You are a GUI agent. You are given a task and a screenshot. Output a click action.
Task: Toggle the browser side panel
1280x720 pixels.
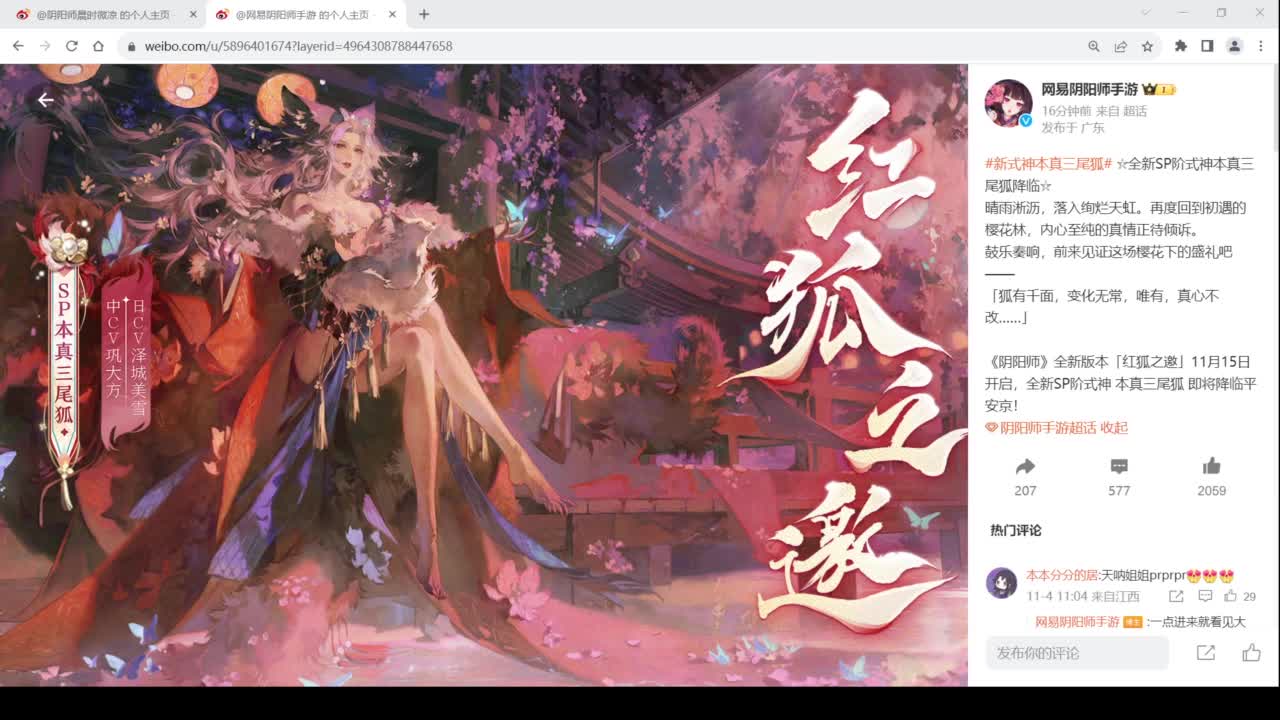tap(1207, 46)
